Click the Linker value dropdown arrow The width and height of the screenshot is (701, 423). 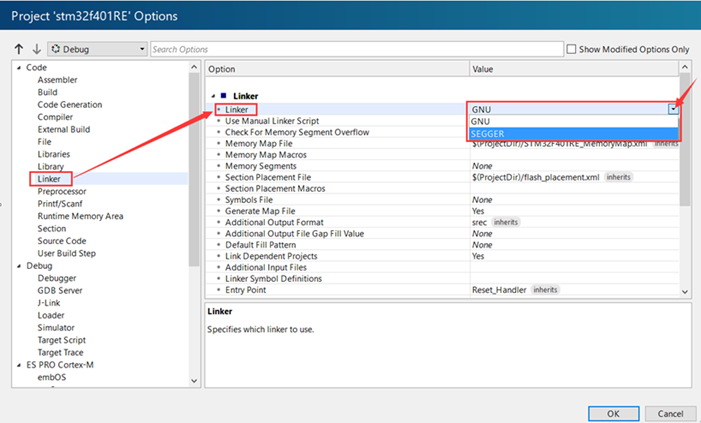coord(673,109)
